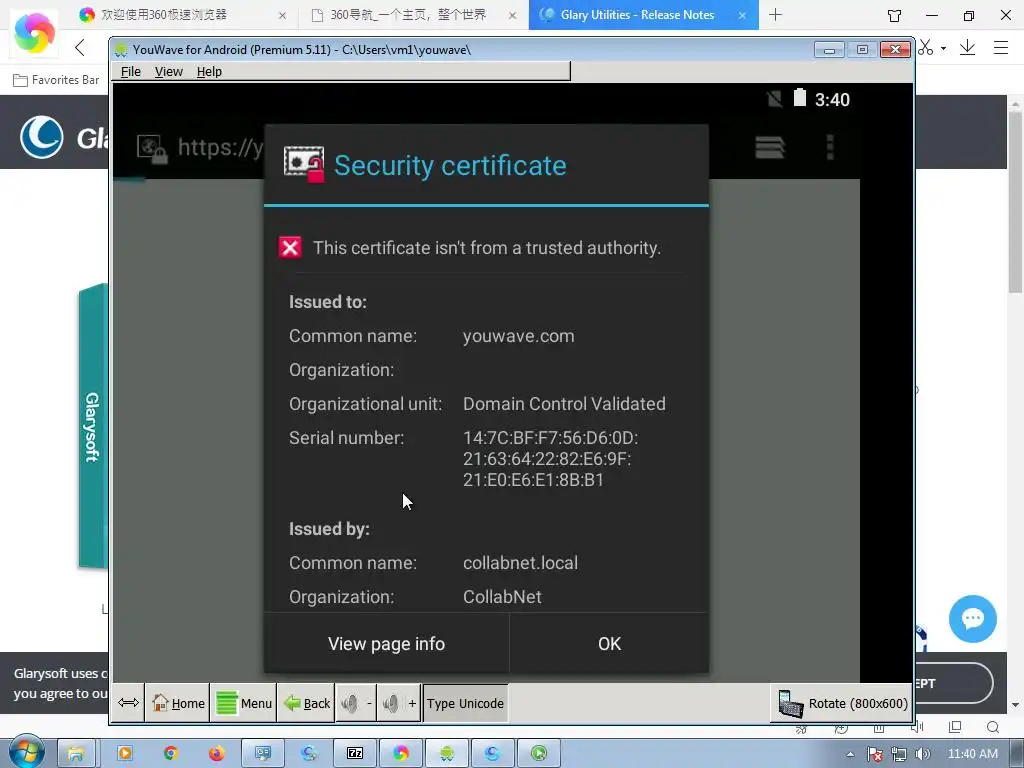Open the View menu in YouWave
Screen dimensions: 1024x768
point(168,71)
